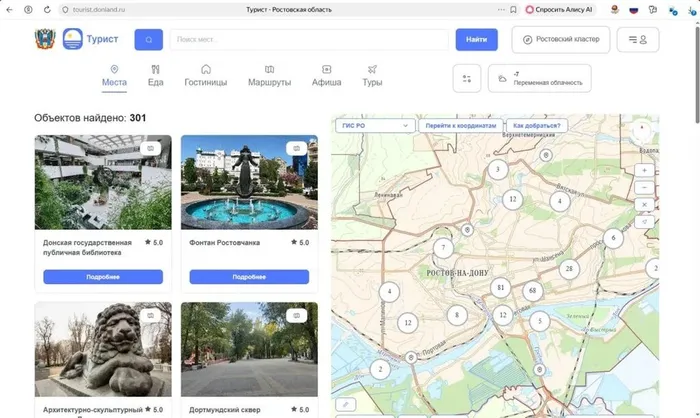
Task: Open the Гостиницы tab
Action: point(207,76)
